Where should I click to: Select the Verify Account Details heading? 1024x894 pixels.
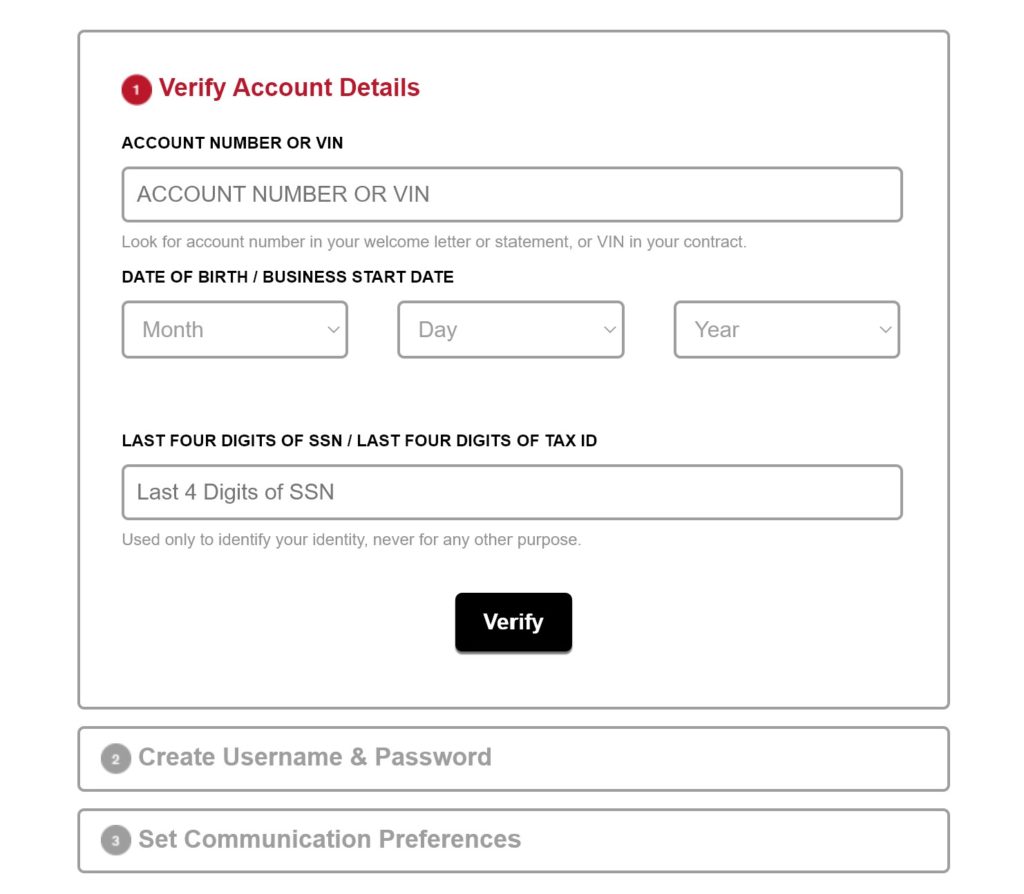(x=289, y=88)
